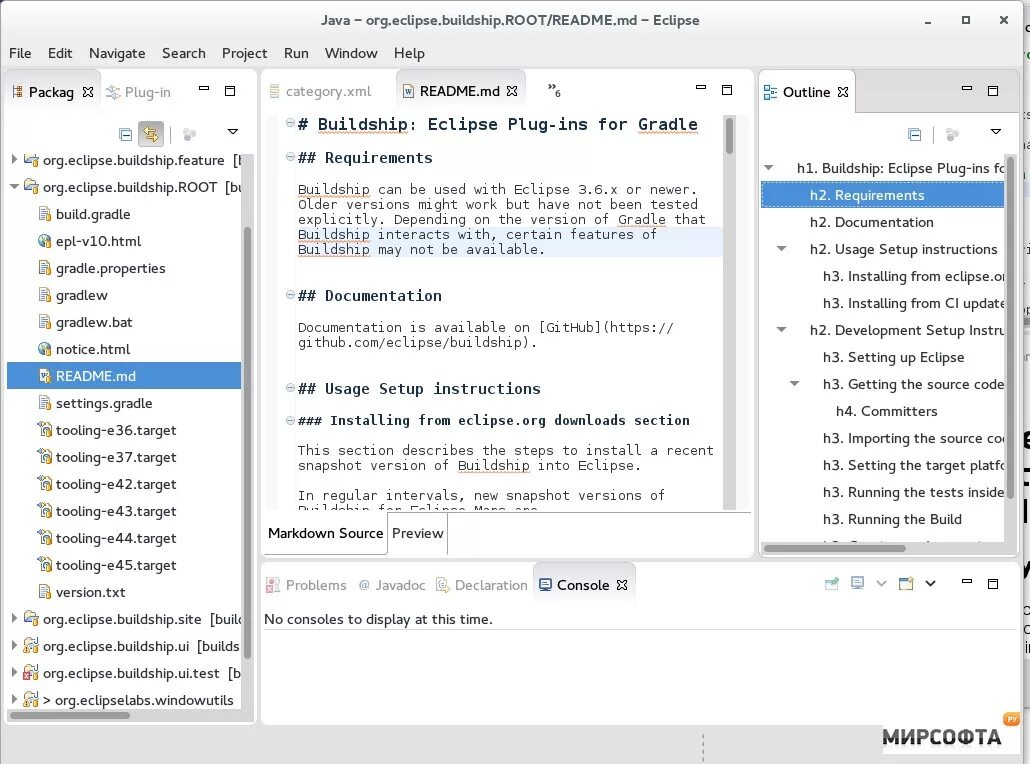Open the Run menu
Screen dimensions: 1030x764
pos(296,53)
